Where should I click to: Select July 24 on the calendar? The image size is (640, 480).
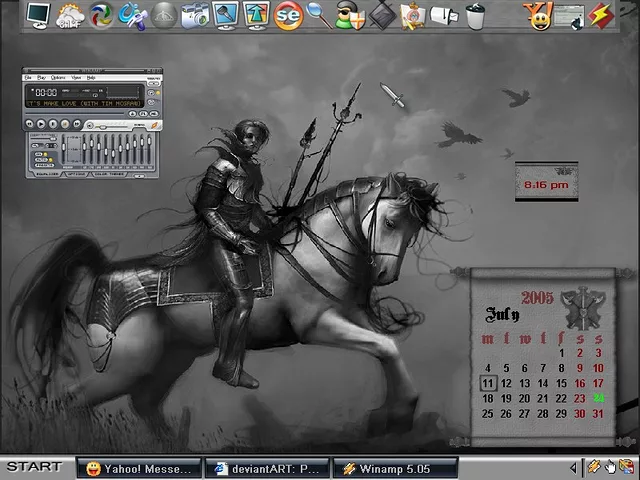(598, 398)
